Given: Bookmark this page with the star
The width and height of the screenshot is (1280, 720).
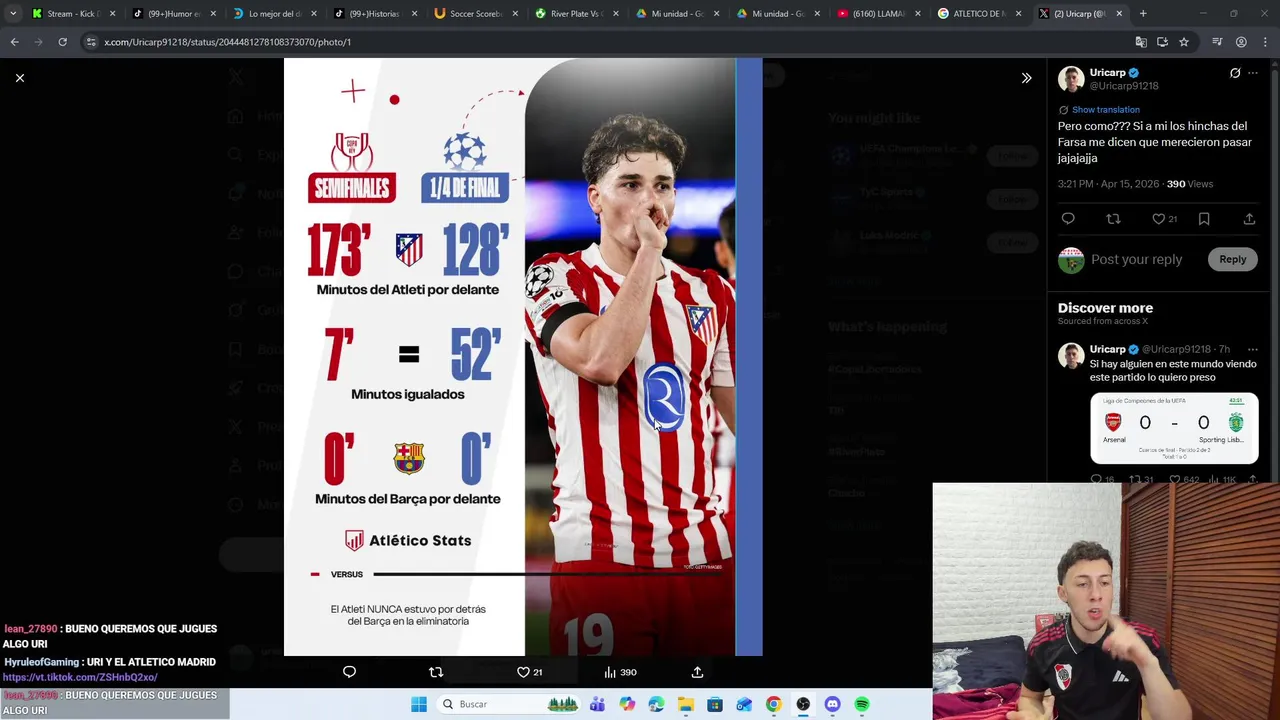Looking at the screenshot, I should point(1184,42).
